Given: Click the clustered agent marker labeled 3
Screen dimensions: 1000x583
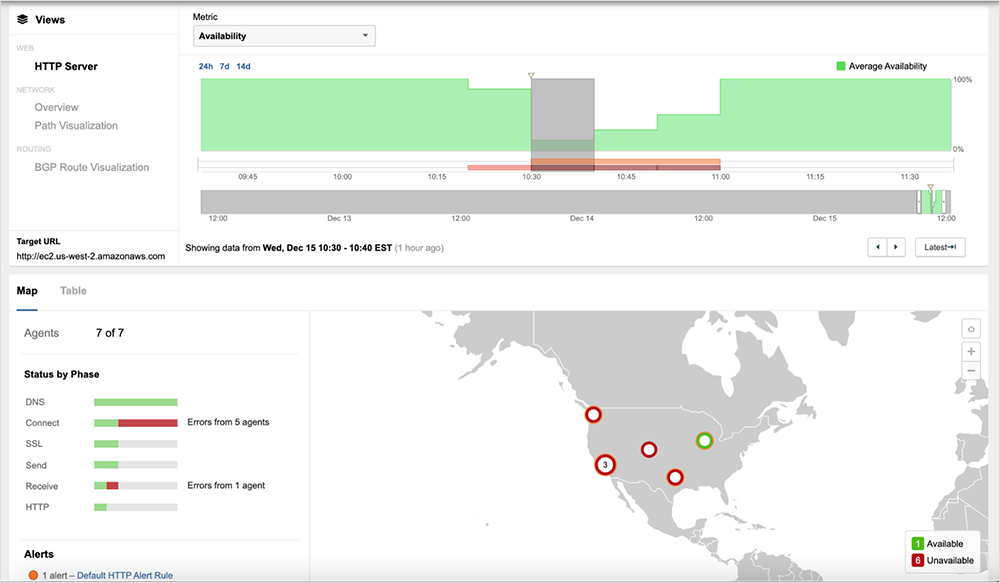Looking at the screenshot, I should [605, 464].
